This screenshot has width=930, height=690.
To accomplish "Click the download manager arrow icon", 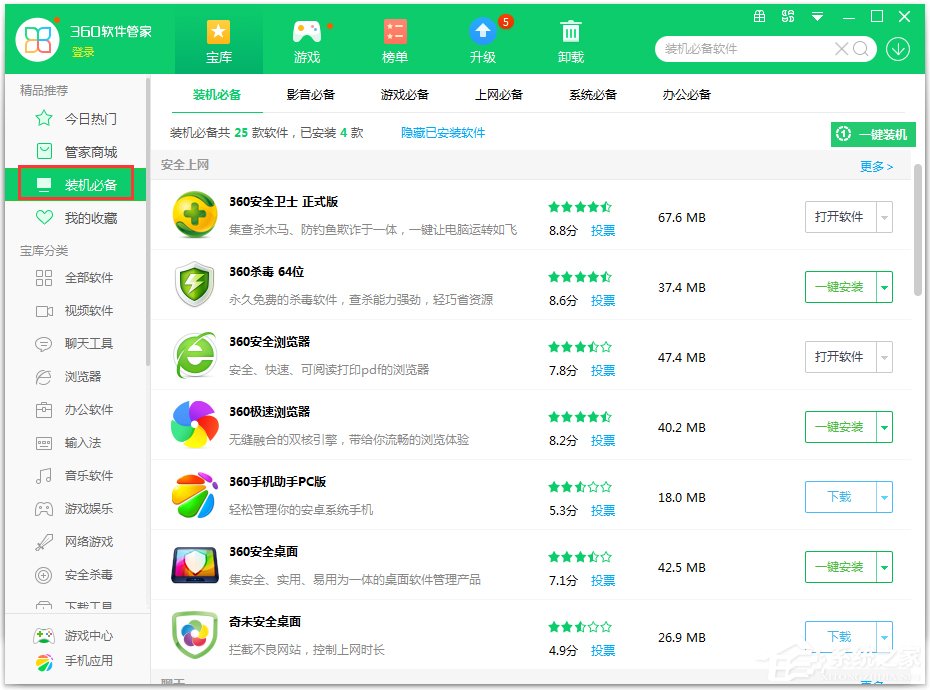I will click(898, 49).
